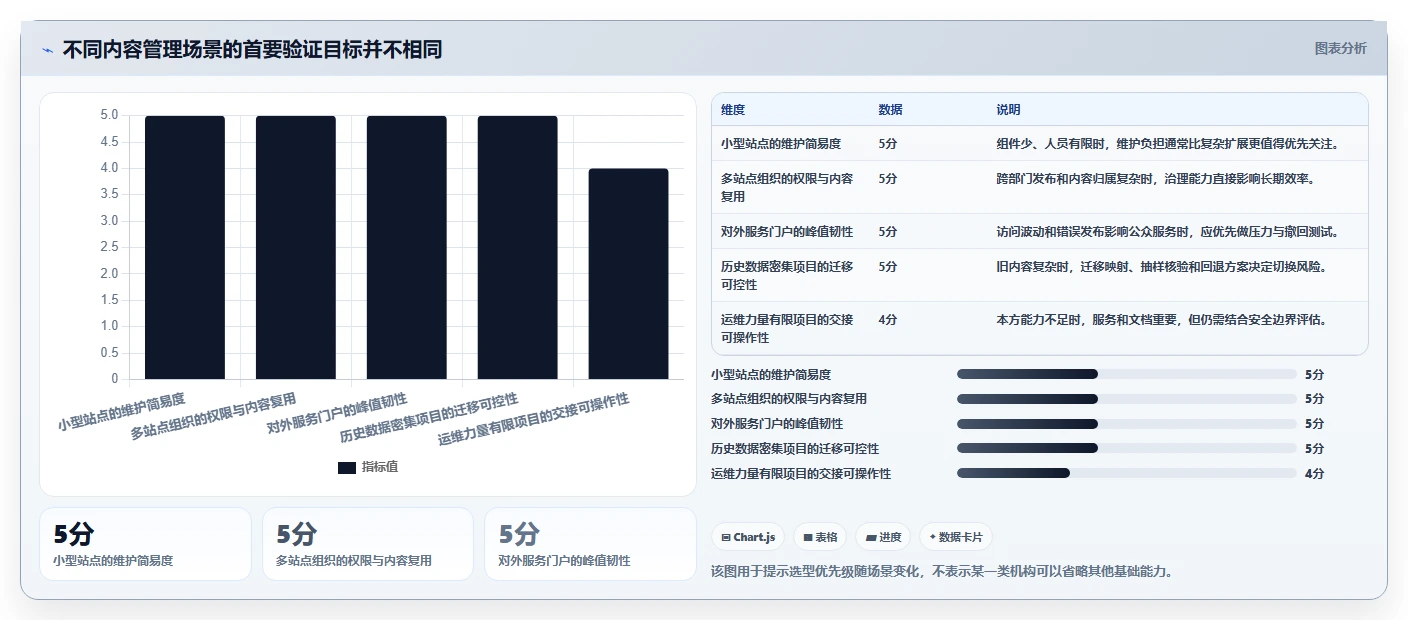The width and height of the screenshot is (1408, 620).
Task: Click description starting 访问波动和错误发布
Action: [1167, 231]
